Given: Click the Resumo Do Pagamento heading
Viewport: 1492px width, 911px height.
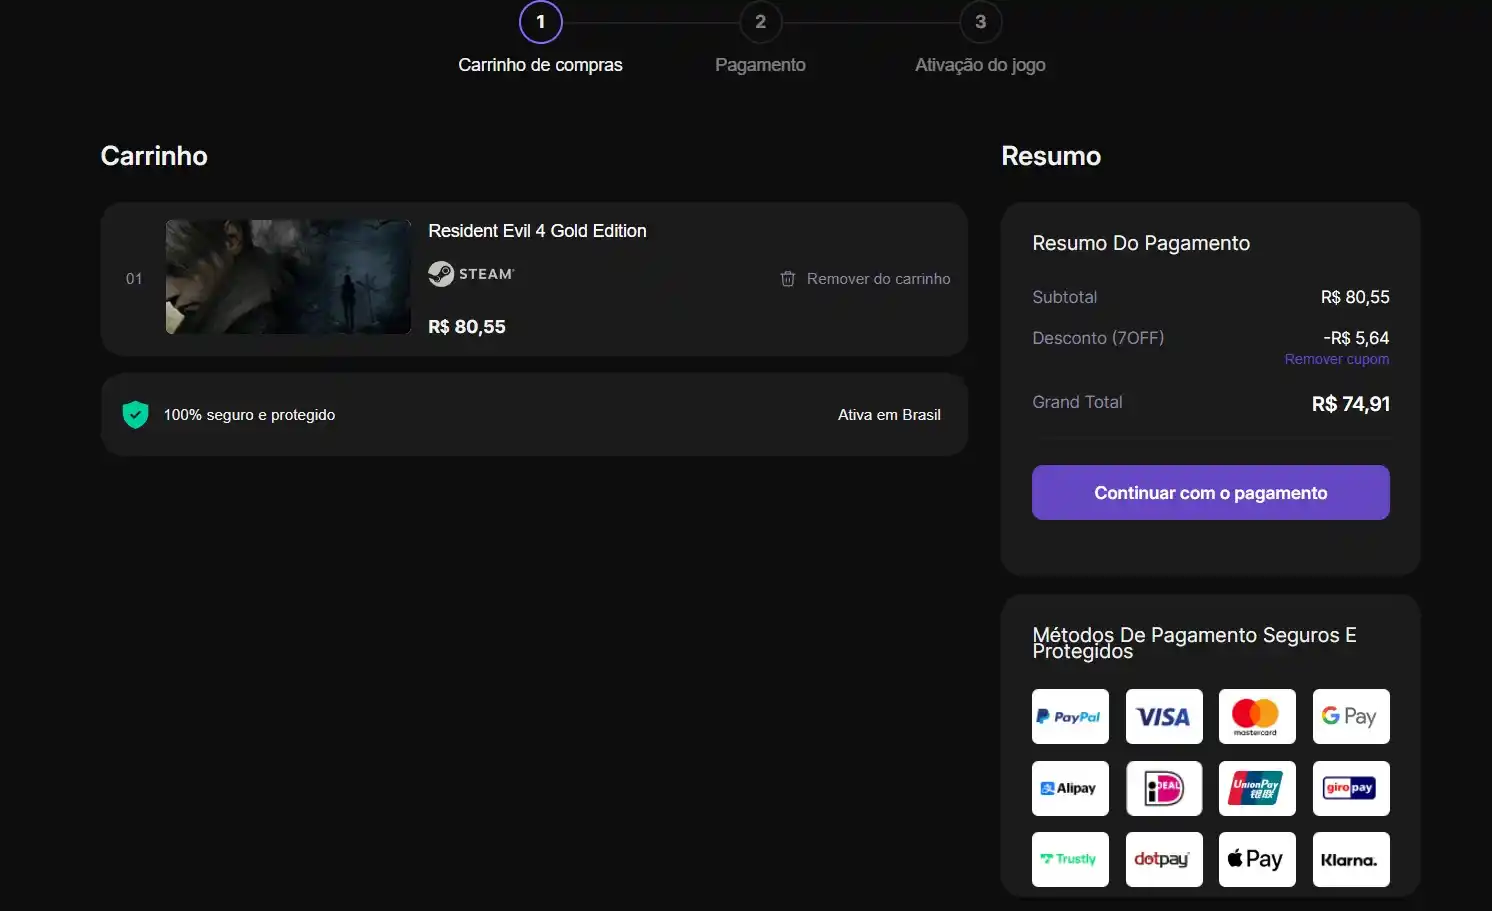Looking at the screenshot, I should [x=1141, y=243].
